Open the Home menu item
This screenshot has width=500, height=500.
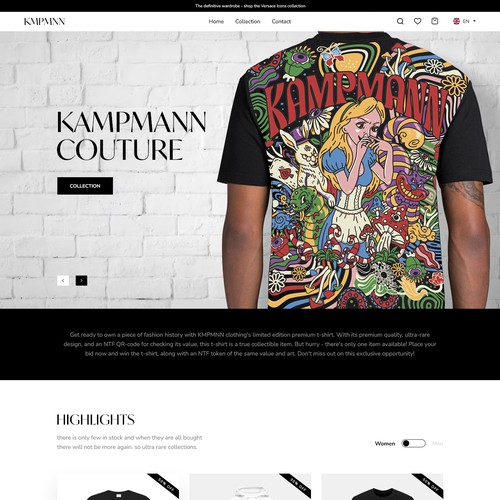pos(216,21)
